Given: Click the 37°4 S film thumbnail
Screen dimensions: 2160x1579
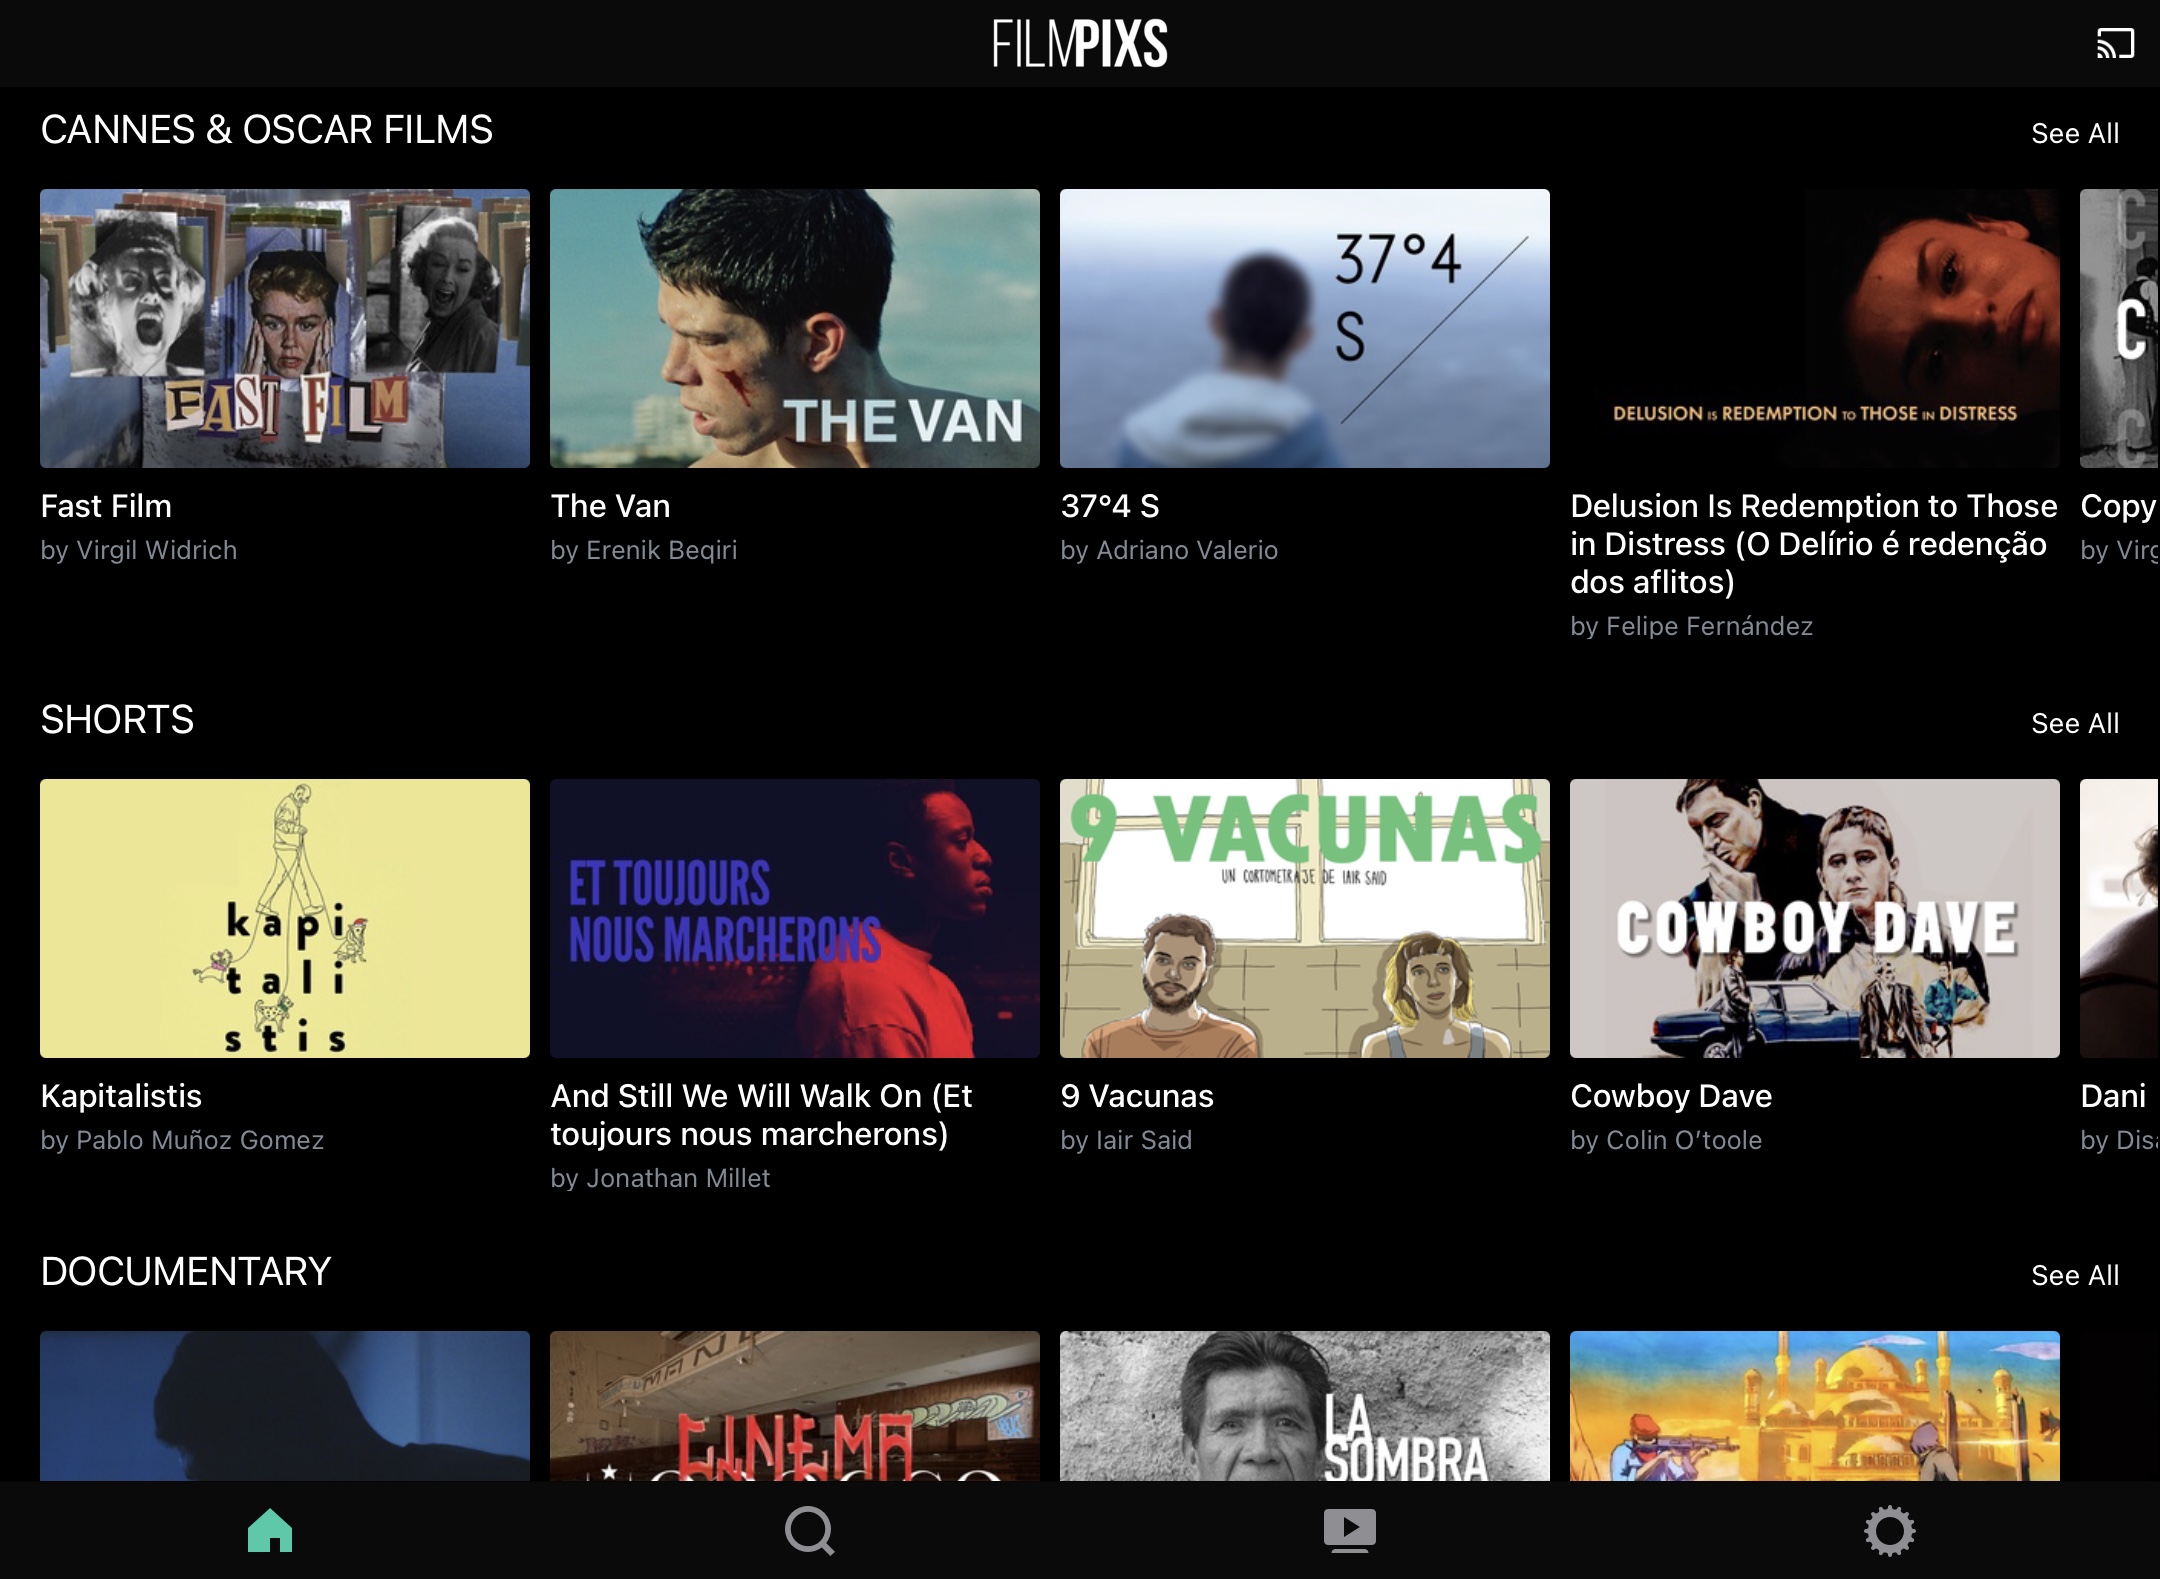Looking at the screenshot, I should [1305, 329].
